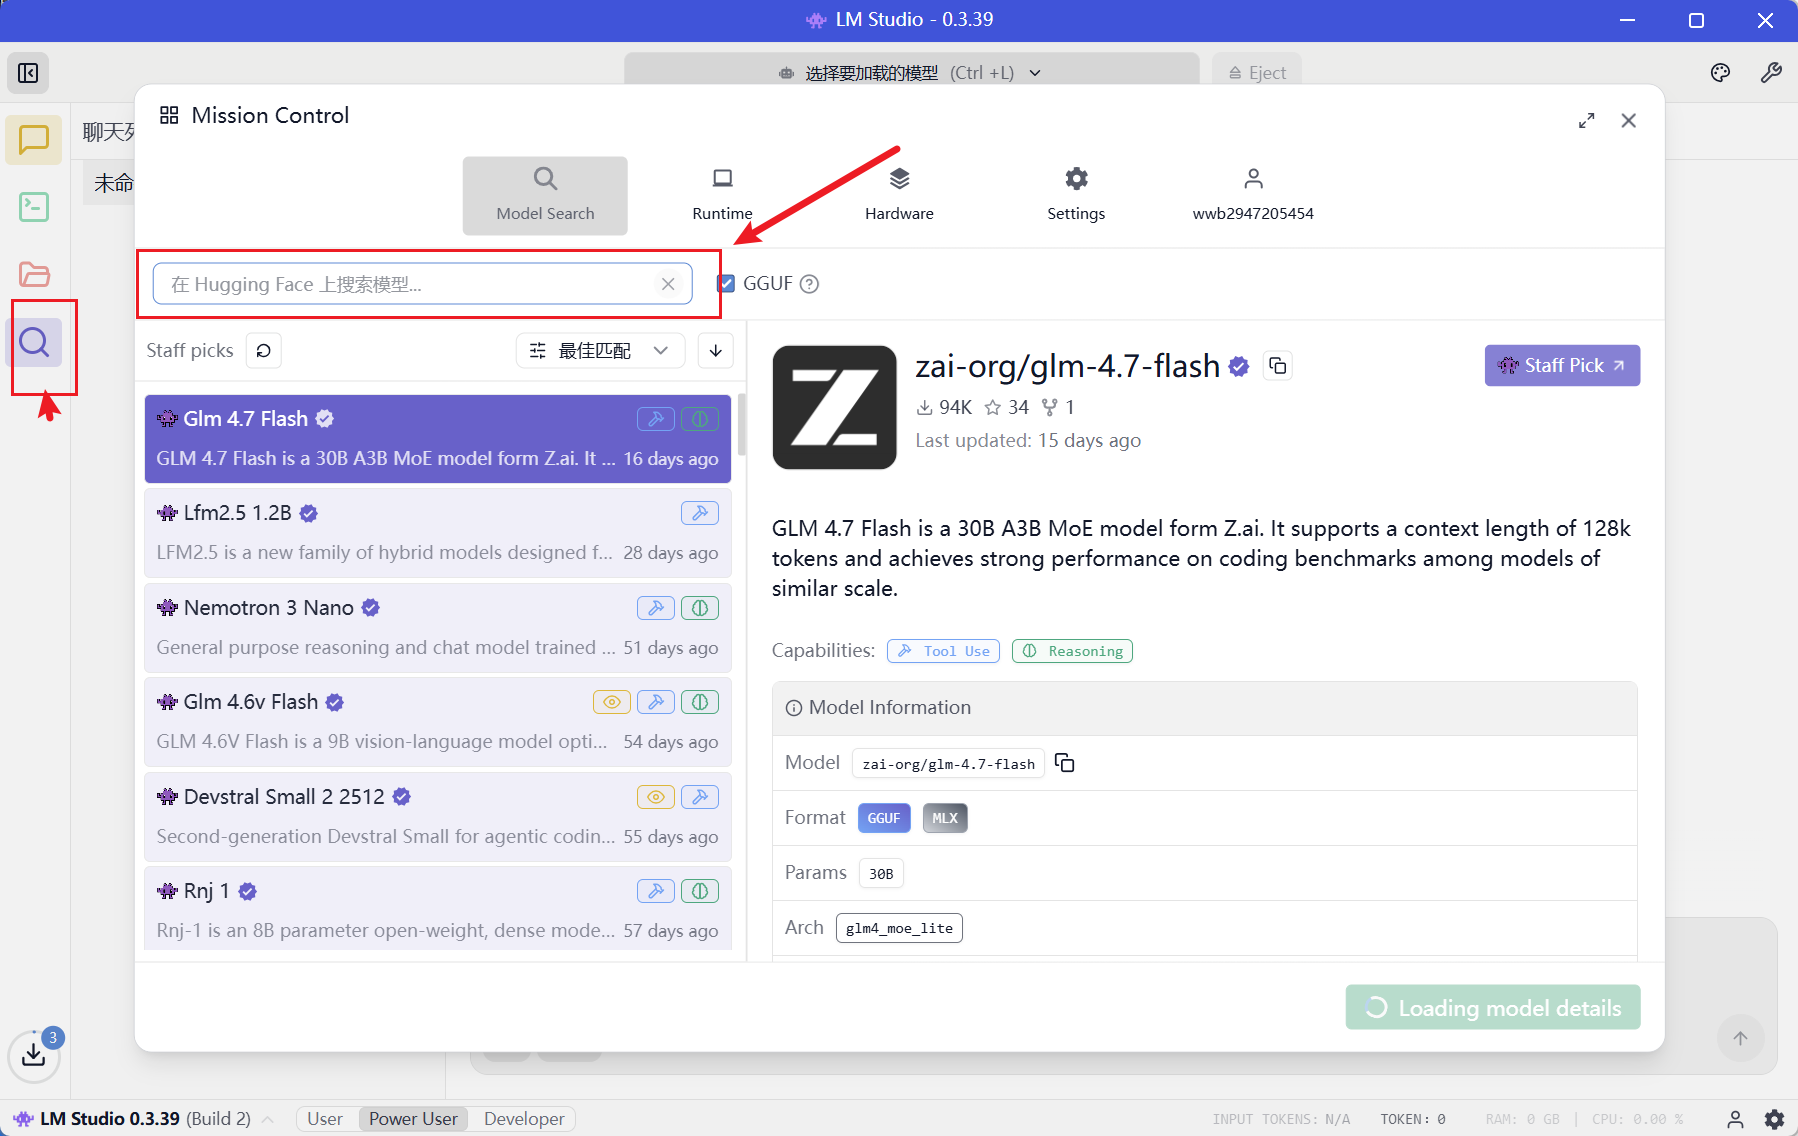Open the theme palette icon in the top bar

[x=1720, y=72]
